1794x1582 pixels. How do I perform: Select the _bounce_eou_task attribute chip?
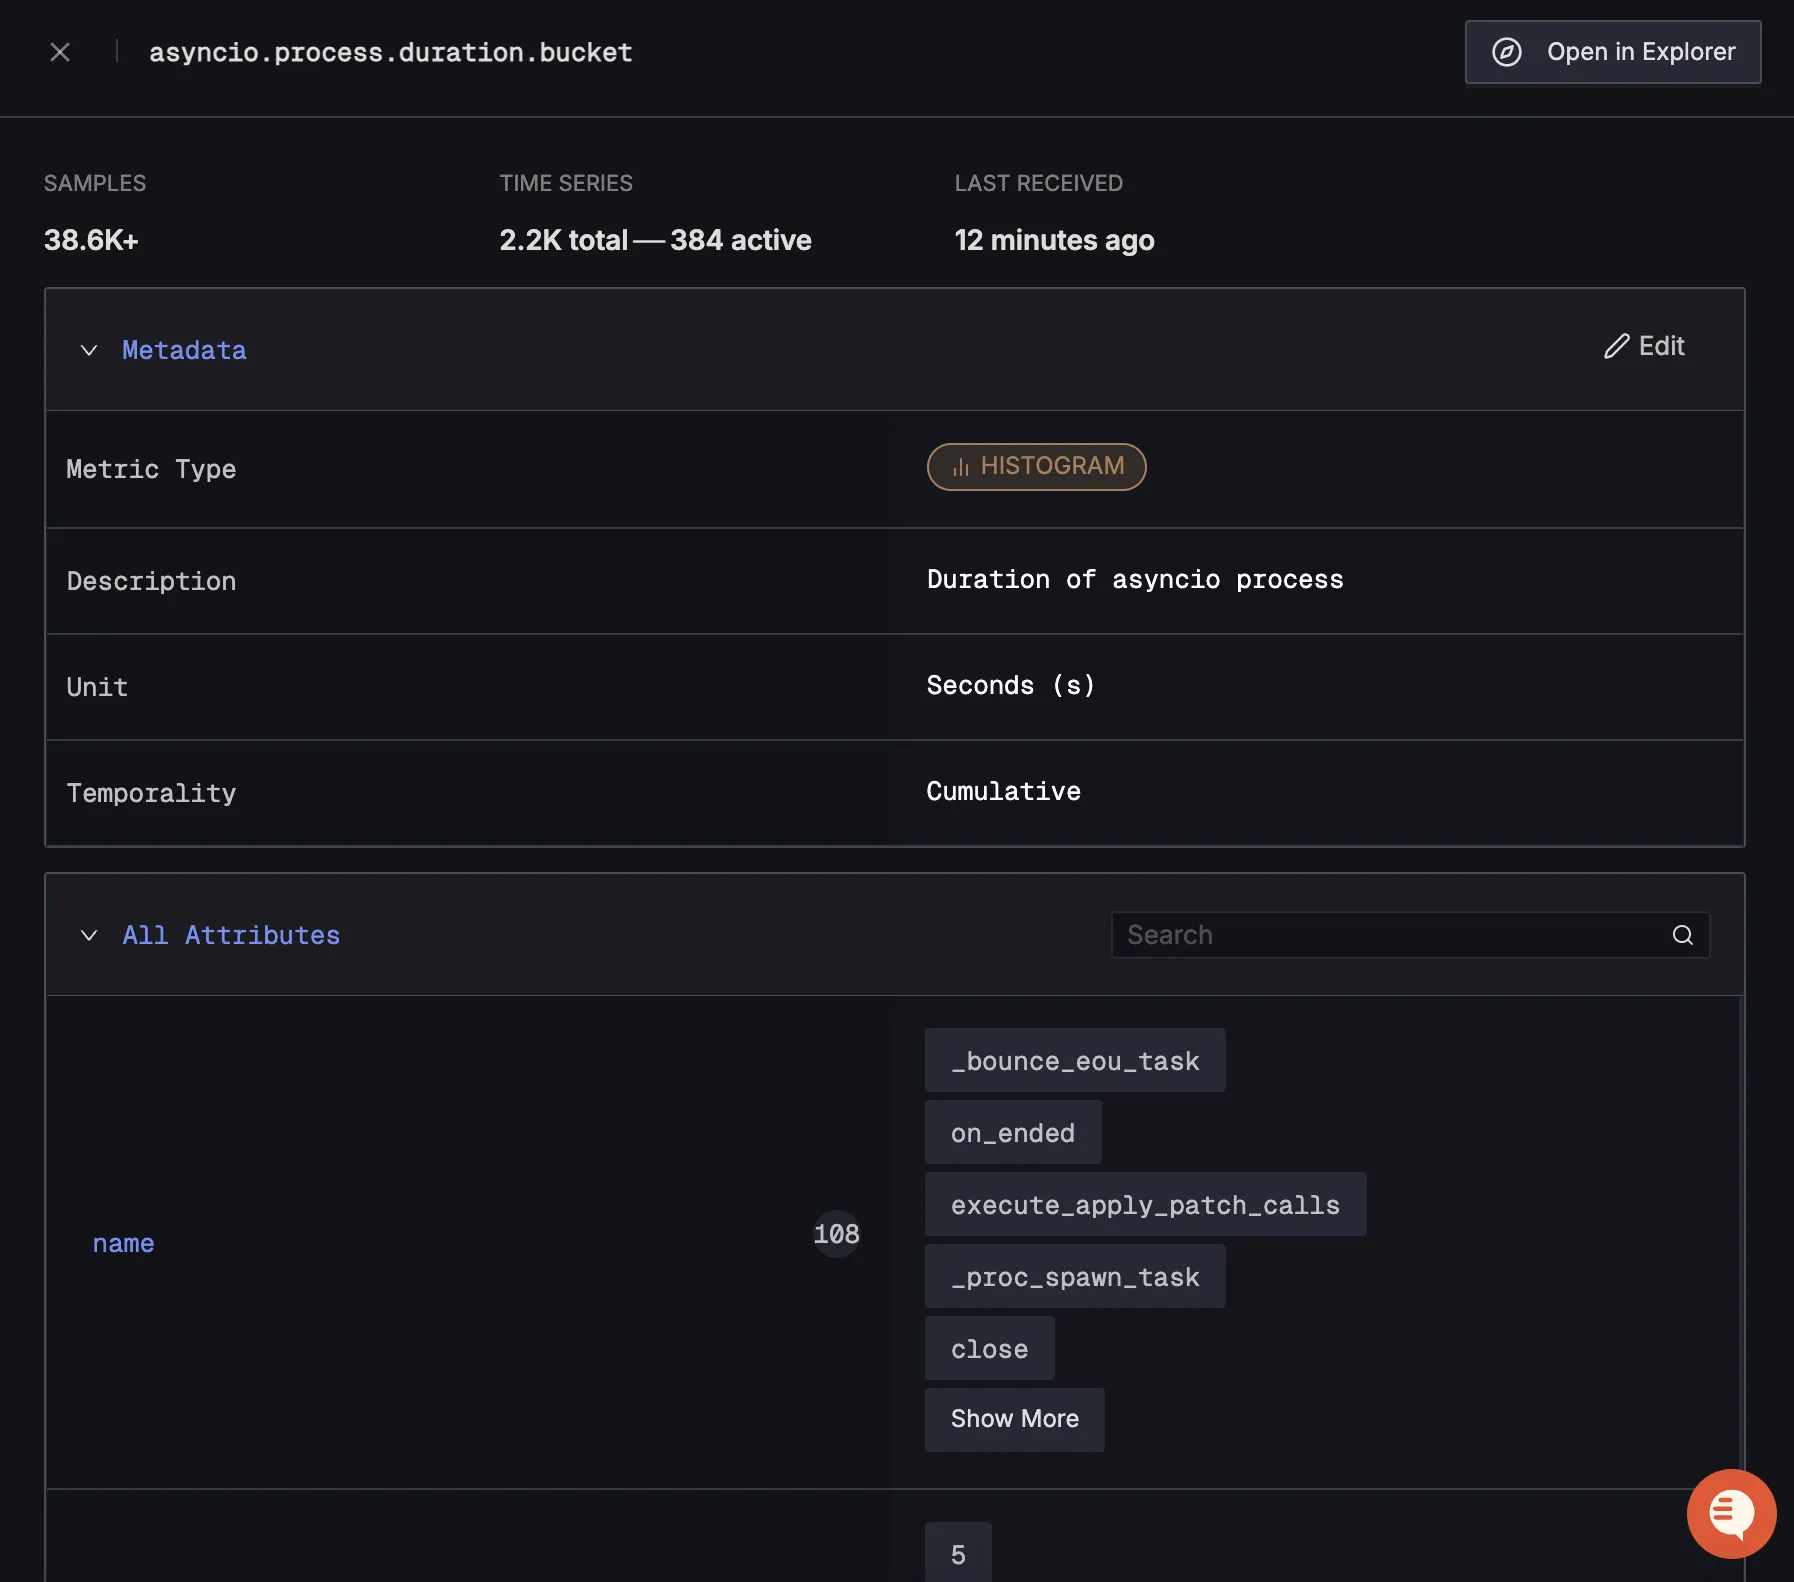[1074, 1060]
